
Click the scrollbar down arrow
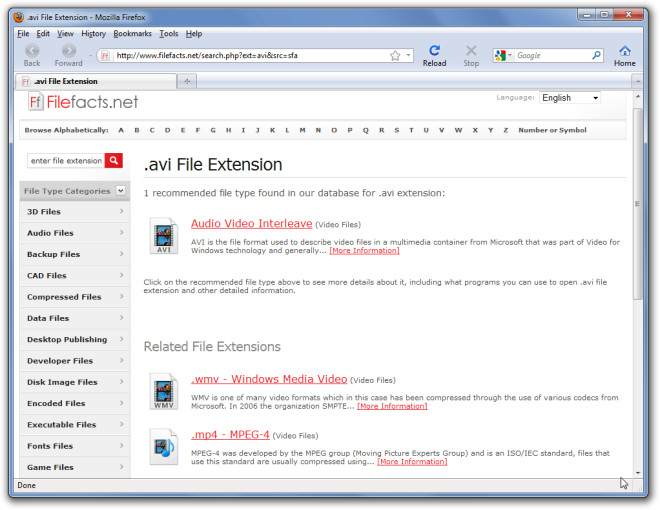(638, 473)
